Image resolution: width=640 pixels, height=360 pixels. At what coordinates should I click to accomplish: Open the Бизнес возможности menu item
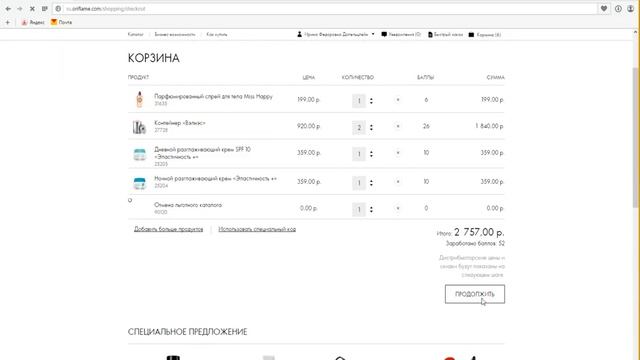pos(175,35)
